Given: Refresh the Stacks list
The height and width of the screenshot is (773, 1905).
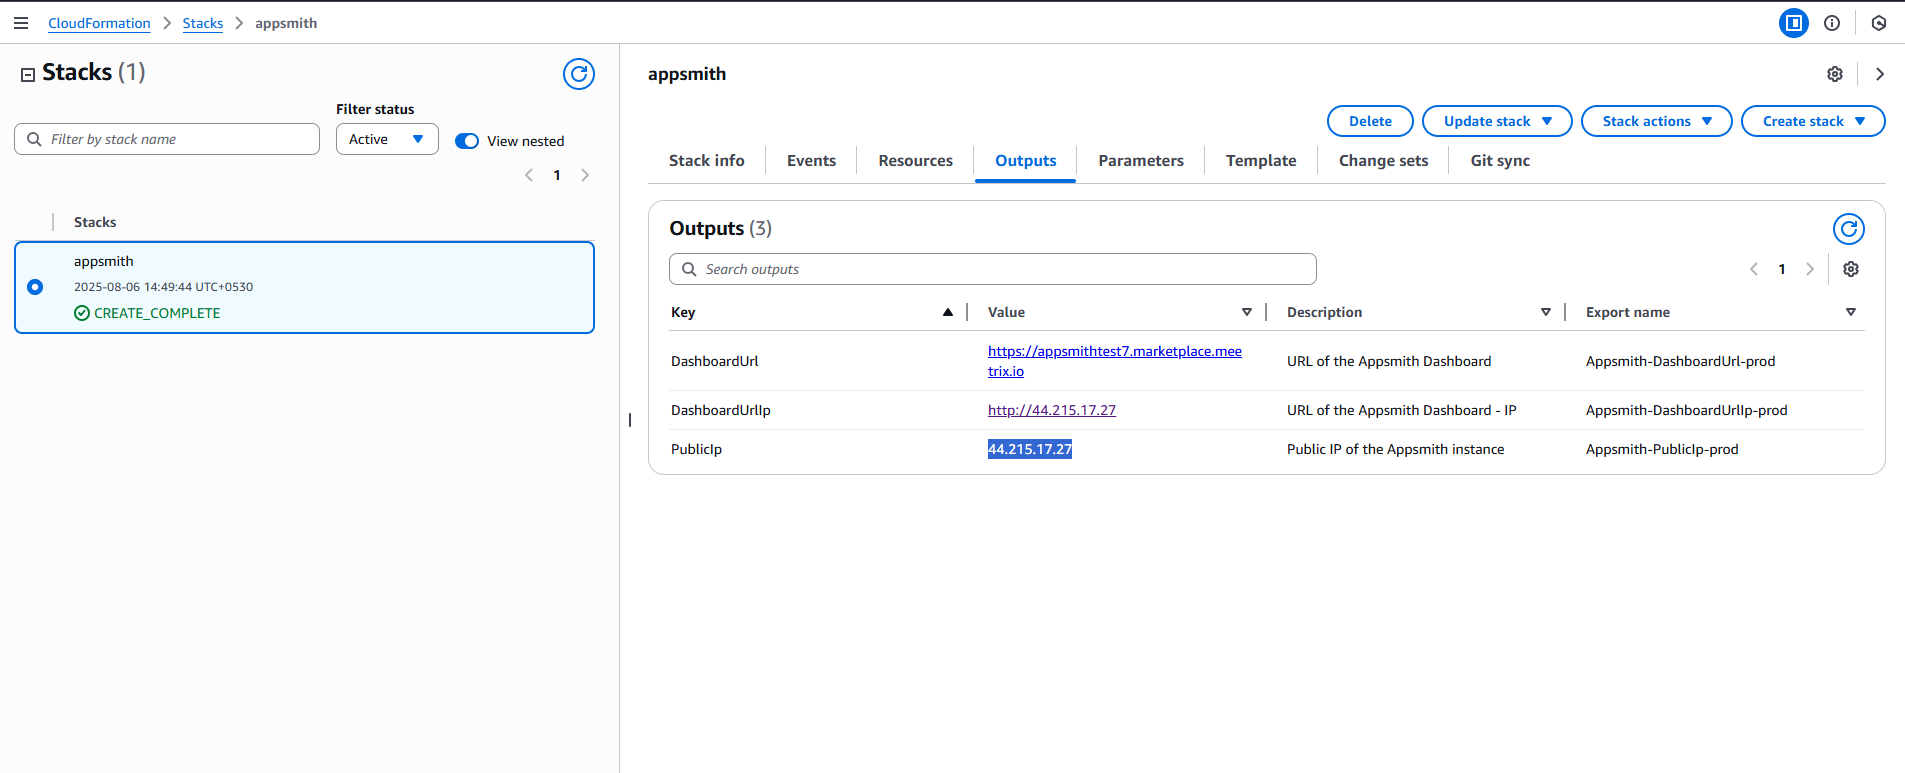Looking at the screenshot, I should click(579, 74).
